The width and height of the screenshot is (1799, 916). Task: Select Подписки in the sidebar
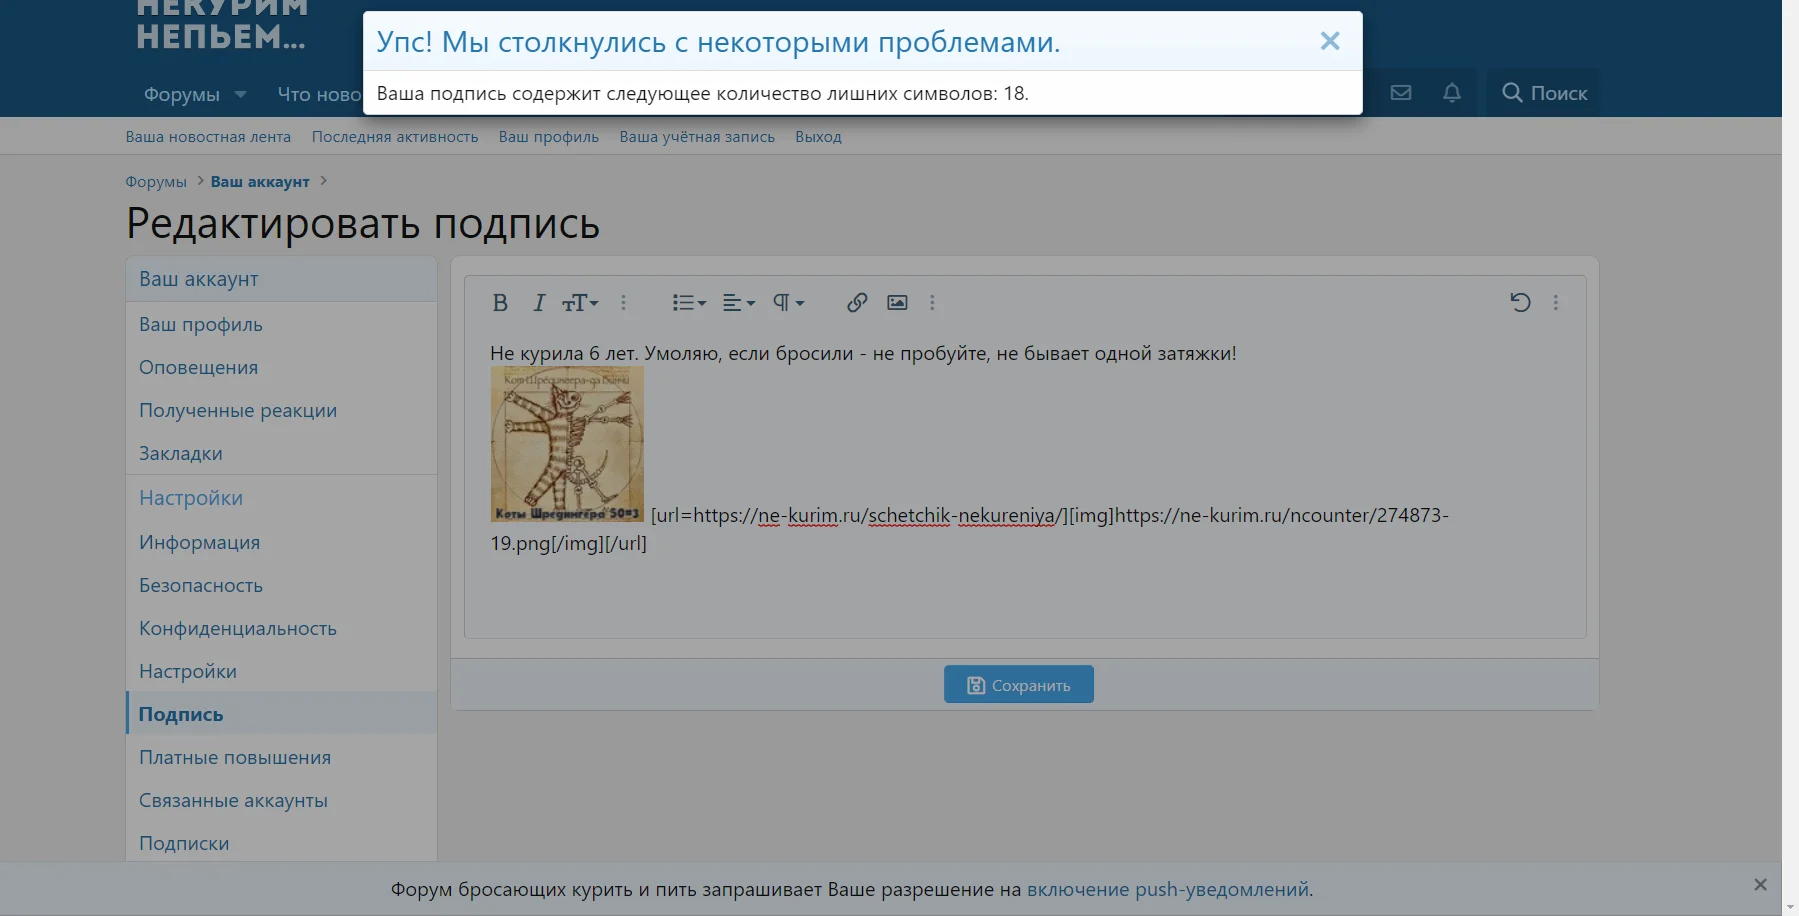(x=184, y=843)
